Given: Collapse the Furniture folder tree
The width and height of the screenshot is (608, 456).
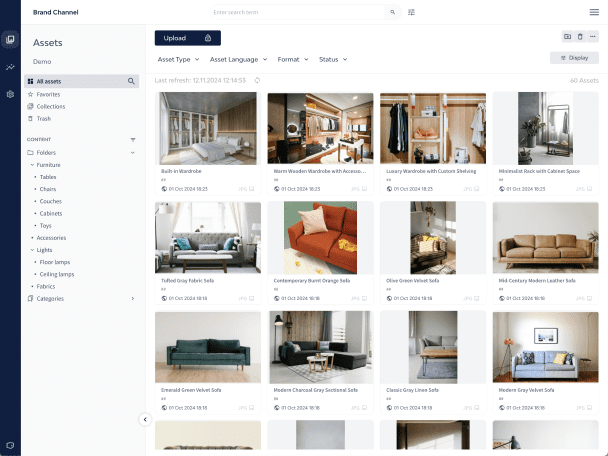Looking at the screenshot, I should [x=32, y=164].
